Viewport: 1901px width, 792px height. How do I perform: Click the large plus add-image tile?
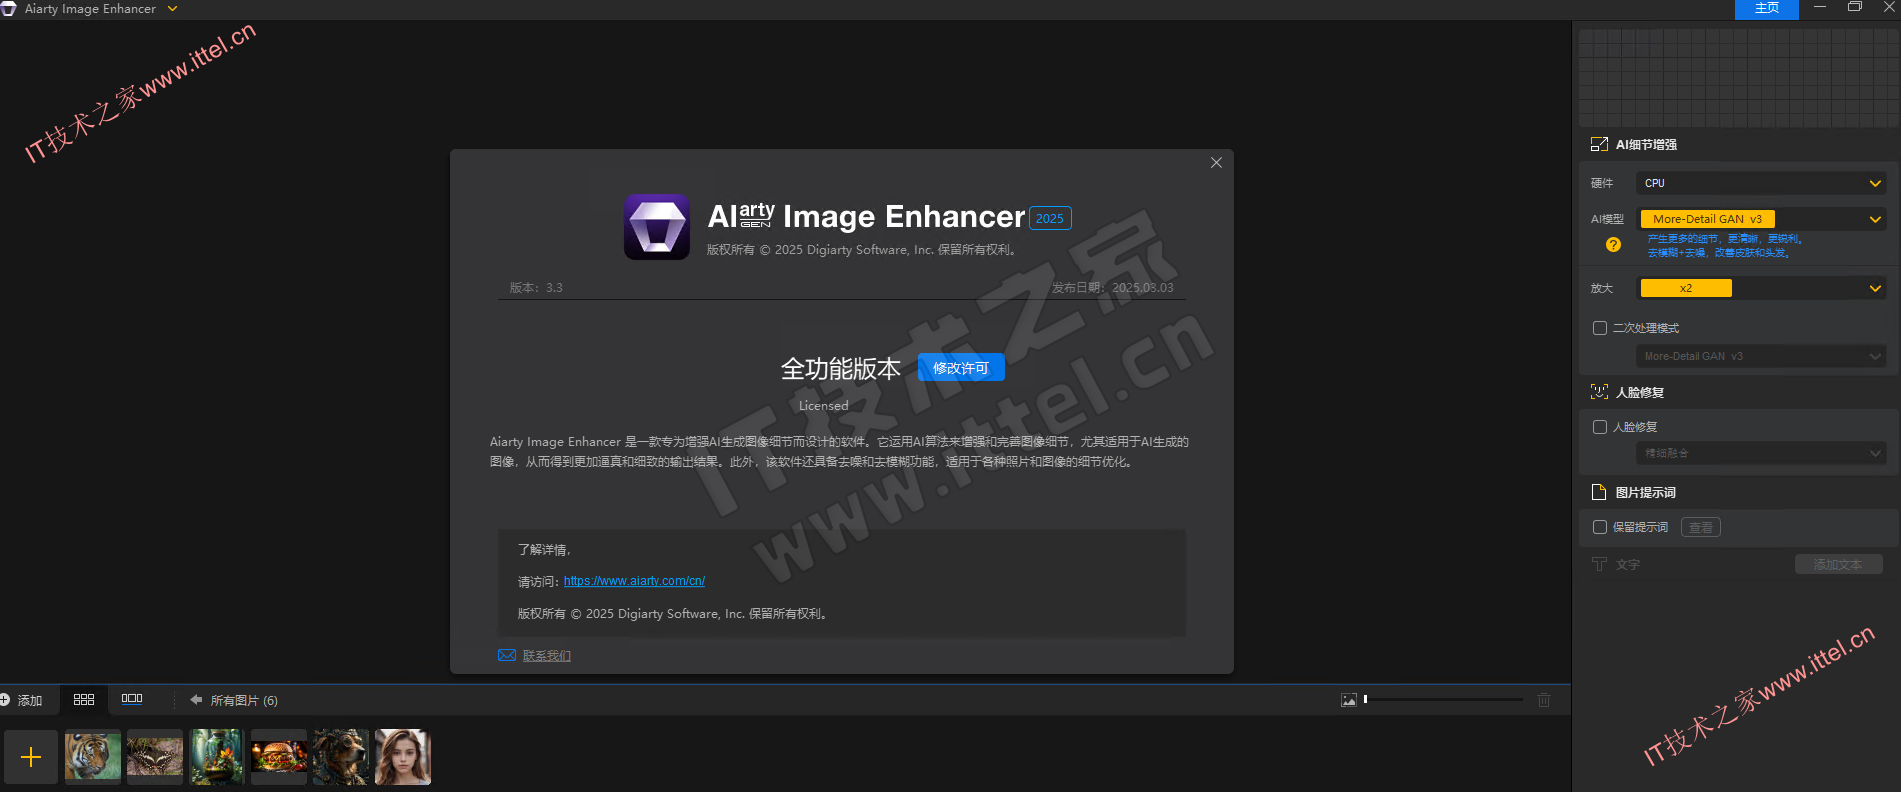click(31, 757)
